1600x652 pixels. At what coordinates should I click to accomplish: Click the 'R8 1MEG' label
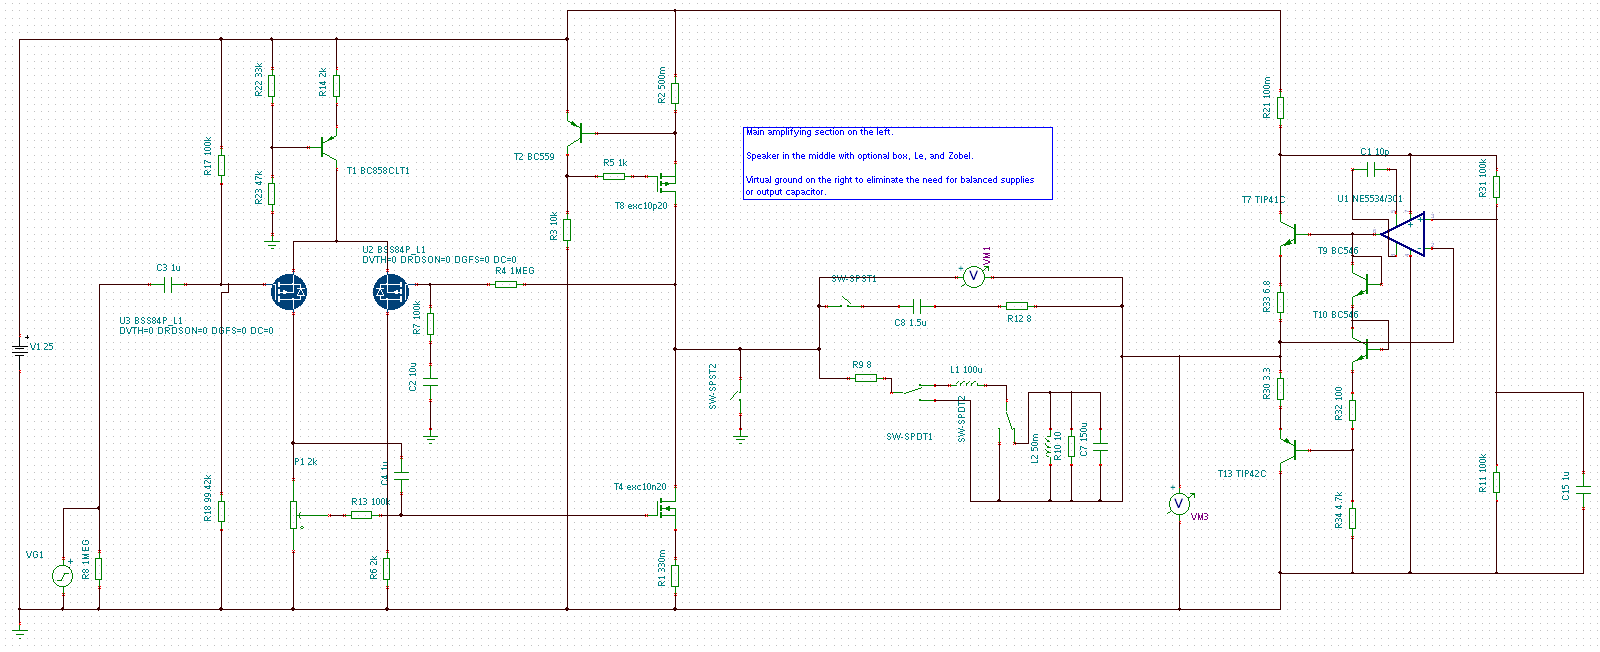86,560
